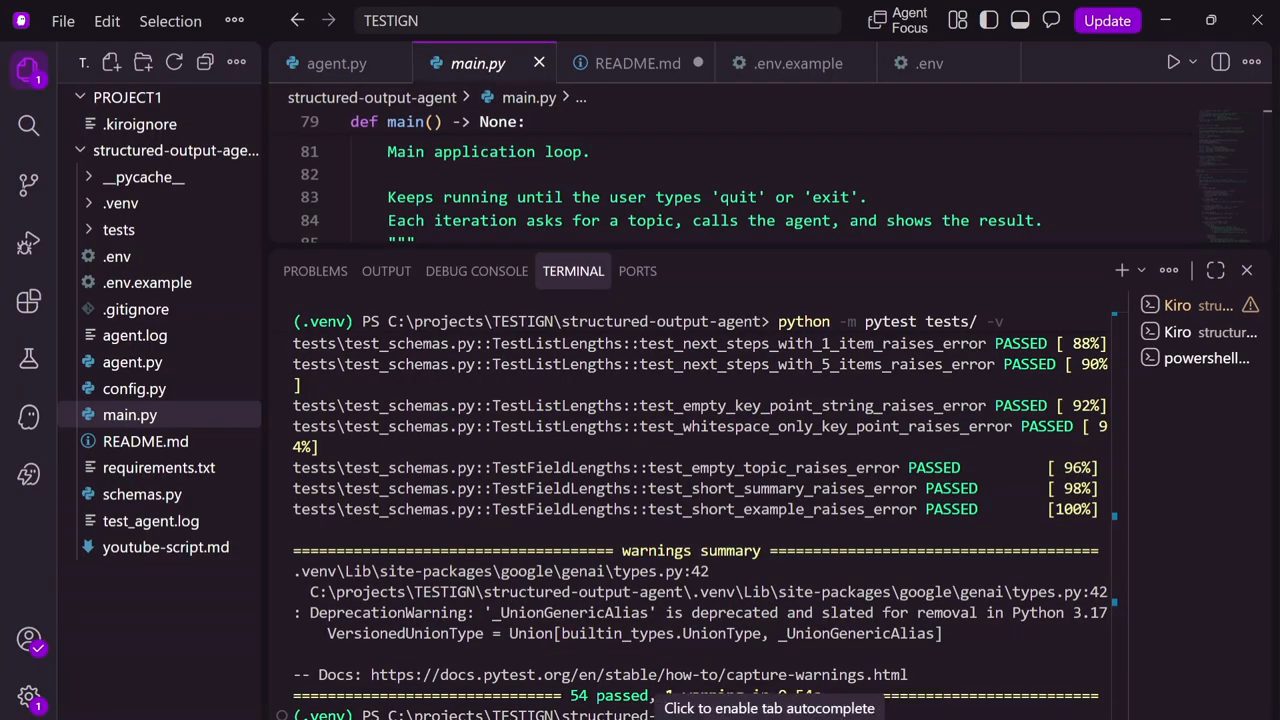The width and height of the screenshot is (1280, 720).
Task: Open Explorer more actions menu
Action: coord(237,63)
